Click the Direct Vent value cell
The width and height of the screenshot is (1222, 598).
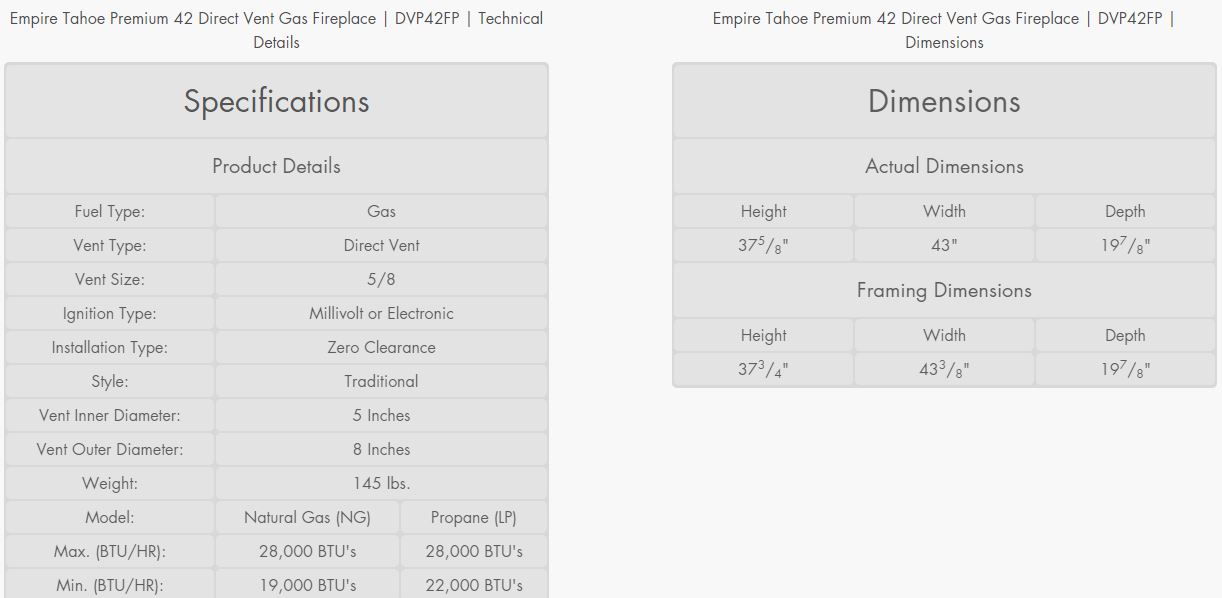[x=381, y=245]
